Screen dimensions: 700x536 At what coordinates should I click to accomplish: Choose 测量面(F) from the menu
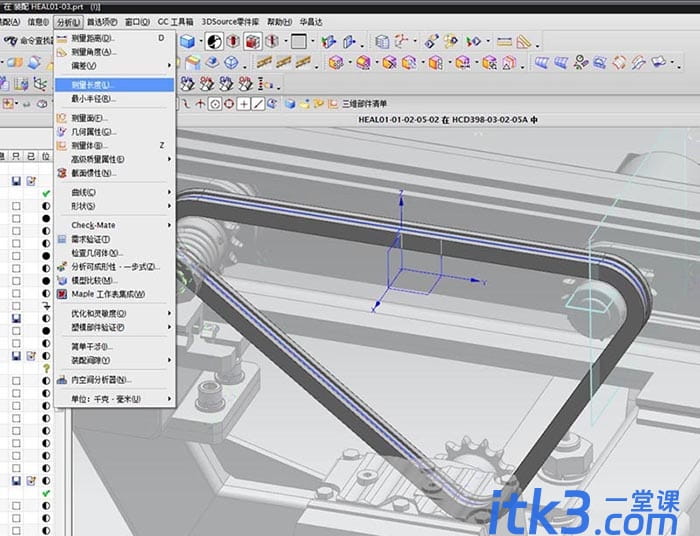tap(115, 118)
